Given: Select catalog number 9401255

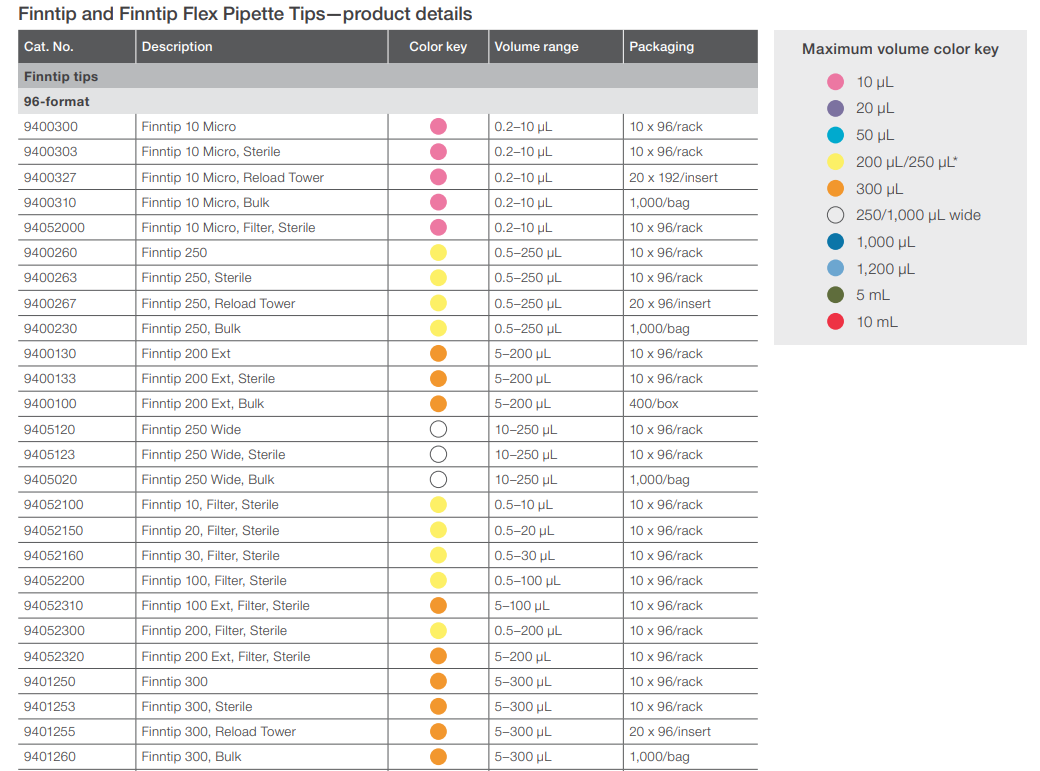Looking at the screenshot, I should click(50, 732).
